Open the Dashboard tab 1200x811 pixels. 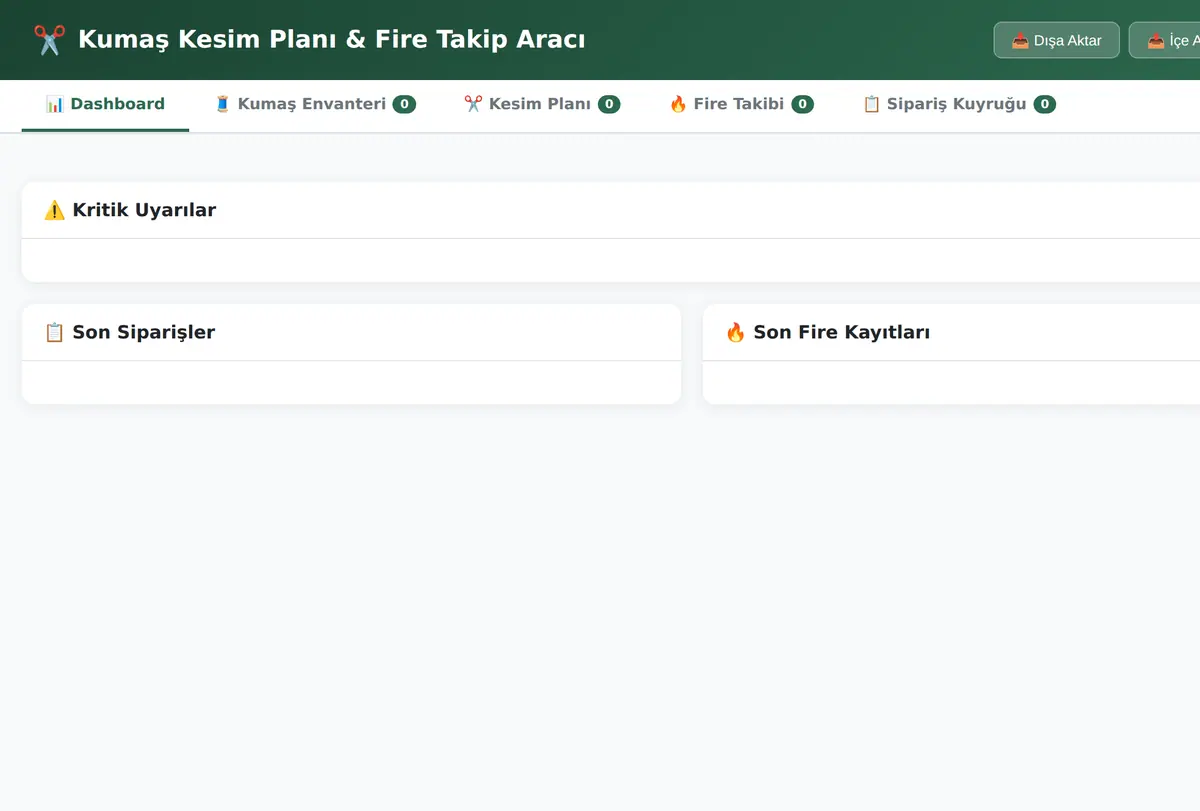pyautogui.click(x=105, y=104)
